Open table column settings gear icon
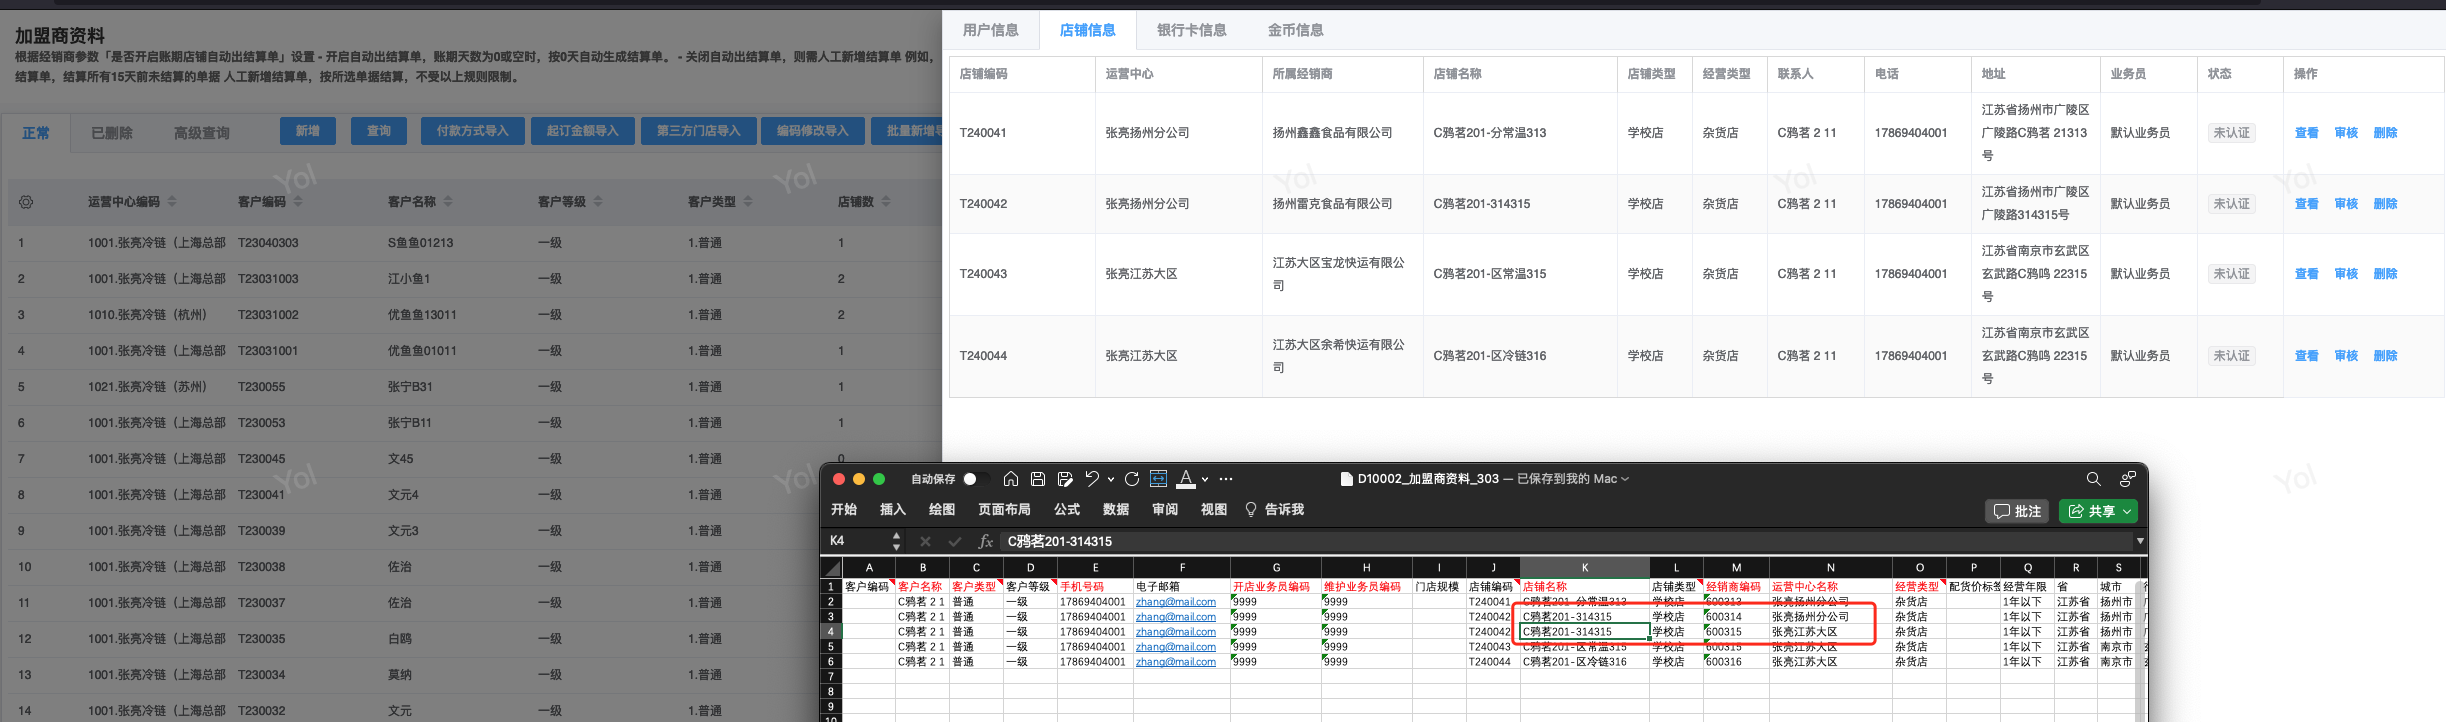 pyautogui.click(x=26, y=202)
